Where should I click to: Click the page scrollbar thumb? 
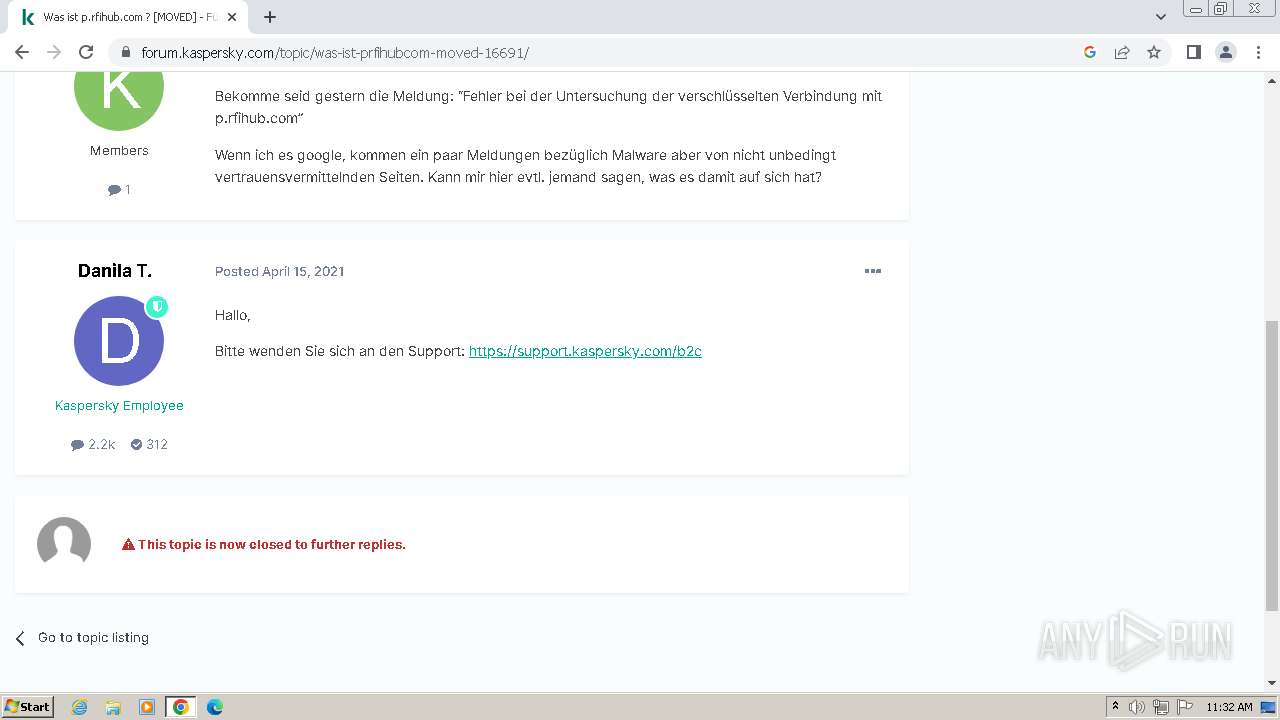click(x=1272, y=465)
